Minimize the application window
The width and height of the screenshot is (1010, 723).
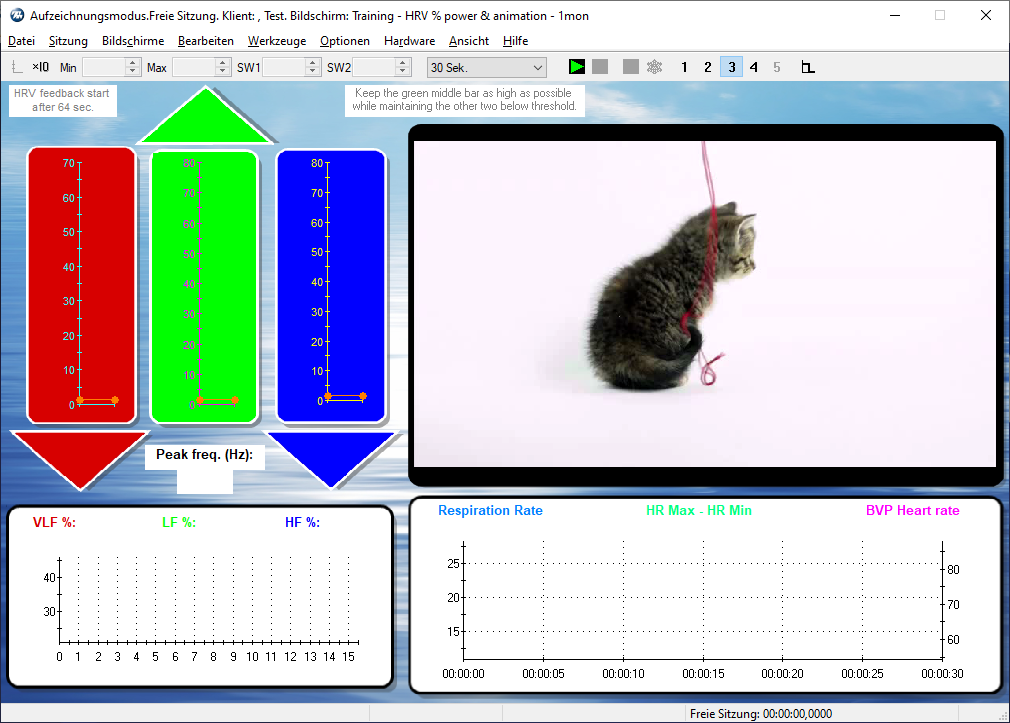895,15
